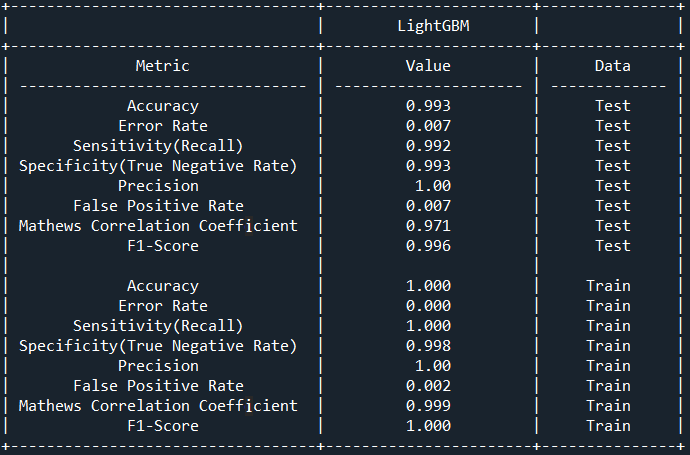Click the Accuracy label in the Test section
The width and height of the screenshot is (690, 455).
(x=162, y=106)
